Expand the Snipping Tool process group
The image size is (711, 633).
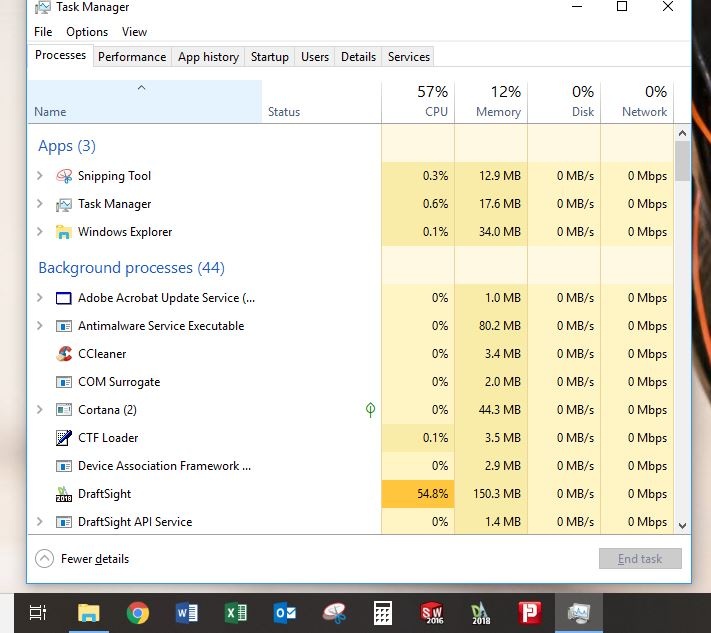[x=40, y=176]
